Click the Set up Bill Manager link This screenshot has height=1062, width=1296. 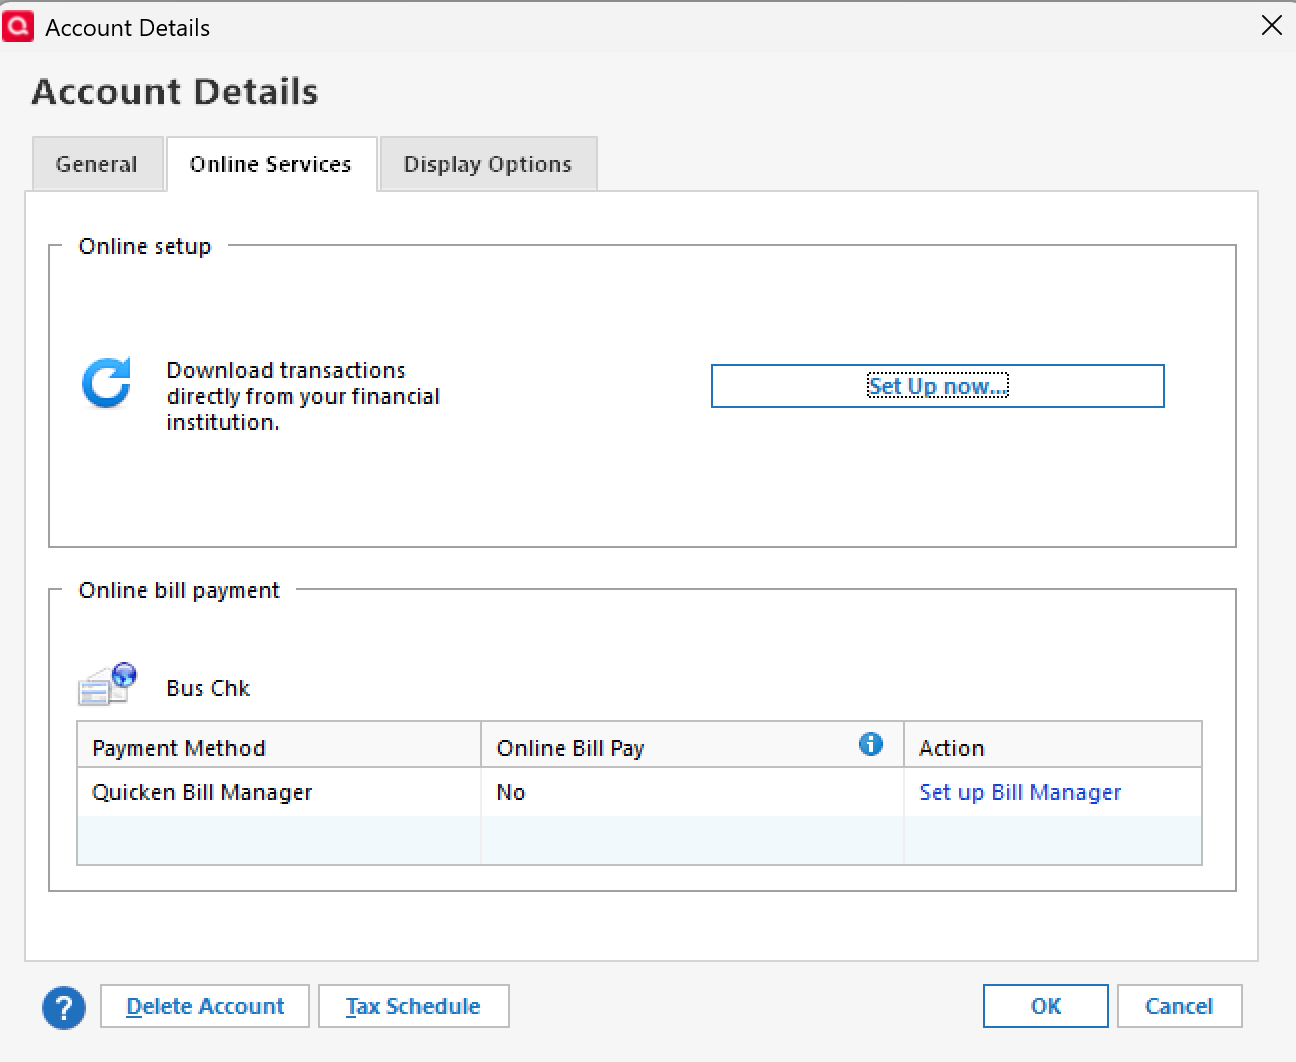[x=1019, y=792]
